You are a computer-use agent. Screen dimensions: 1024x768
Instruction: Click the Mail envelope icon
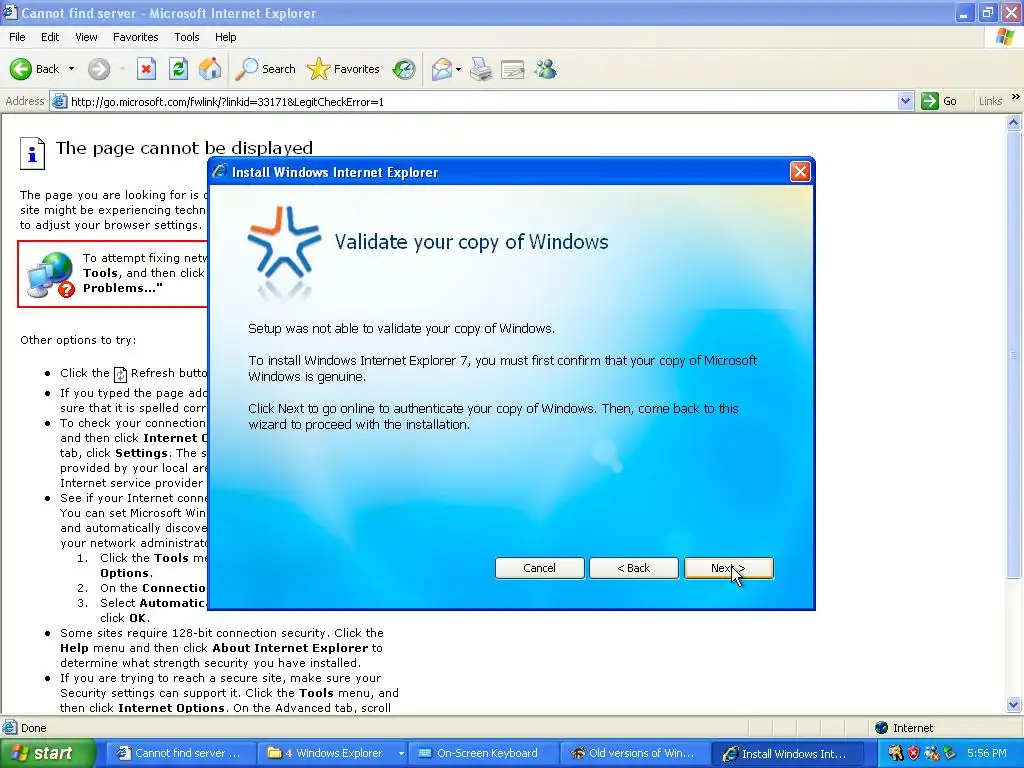point(442,69)
